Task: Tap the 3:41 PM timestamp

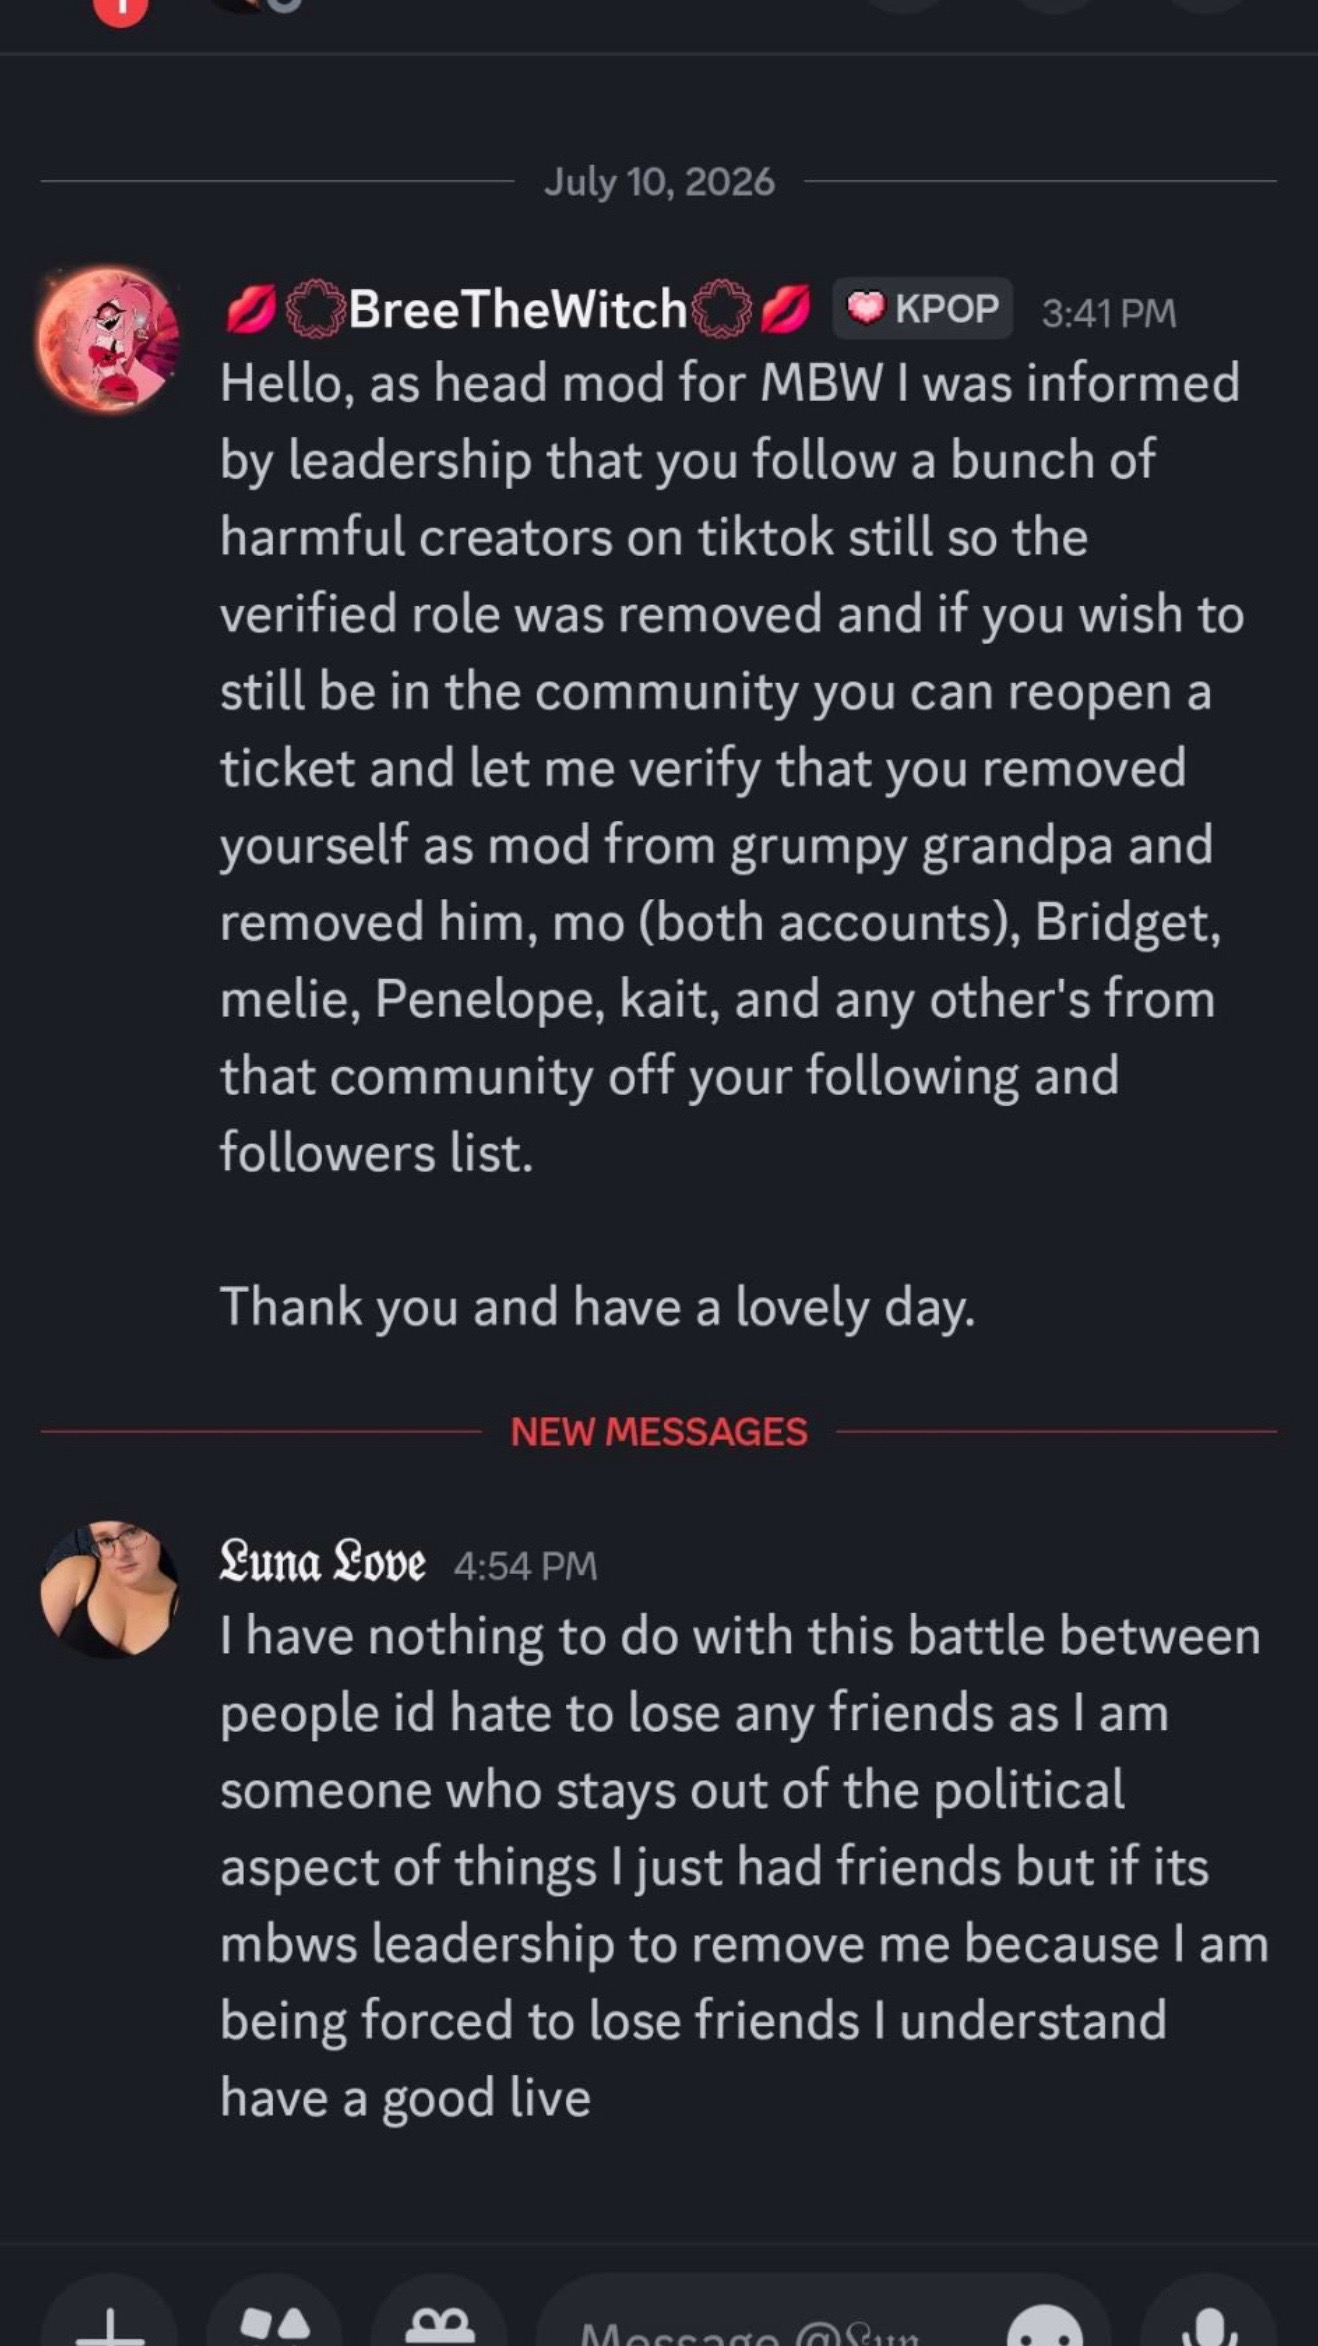Action: coord(1109,313)
